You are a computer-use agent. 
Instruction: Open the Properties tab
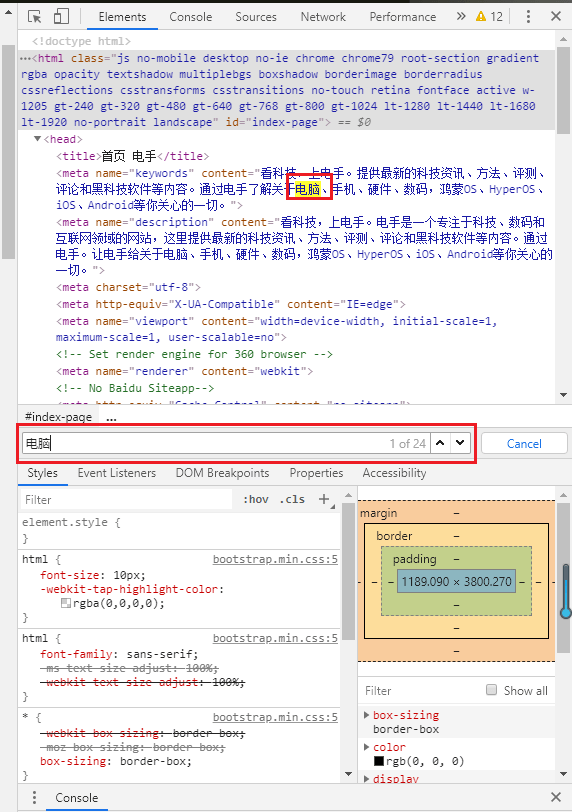(316, 473)
